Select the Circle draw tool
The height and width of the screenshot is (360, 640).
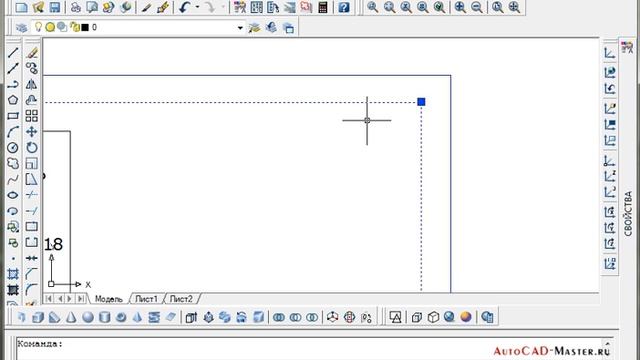(13, 147)
